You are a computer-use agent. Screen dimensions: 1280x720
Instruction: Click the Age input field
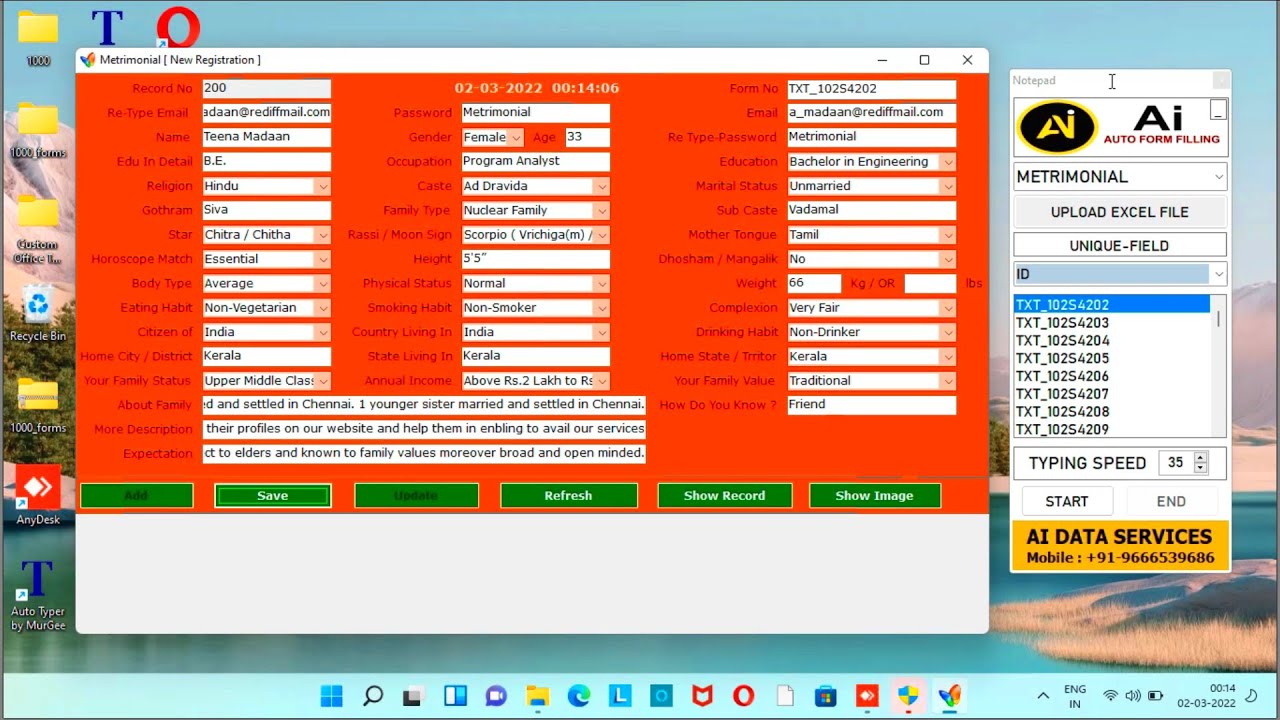[587, 137]
